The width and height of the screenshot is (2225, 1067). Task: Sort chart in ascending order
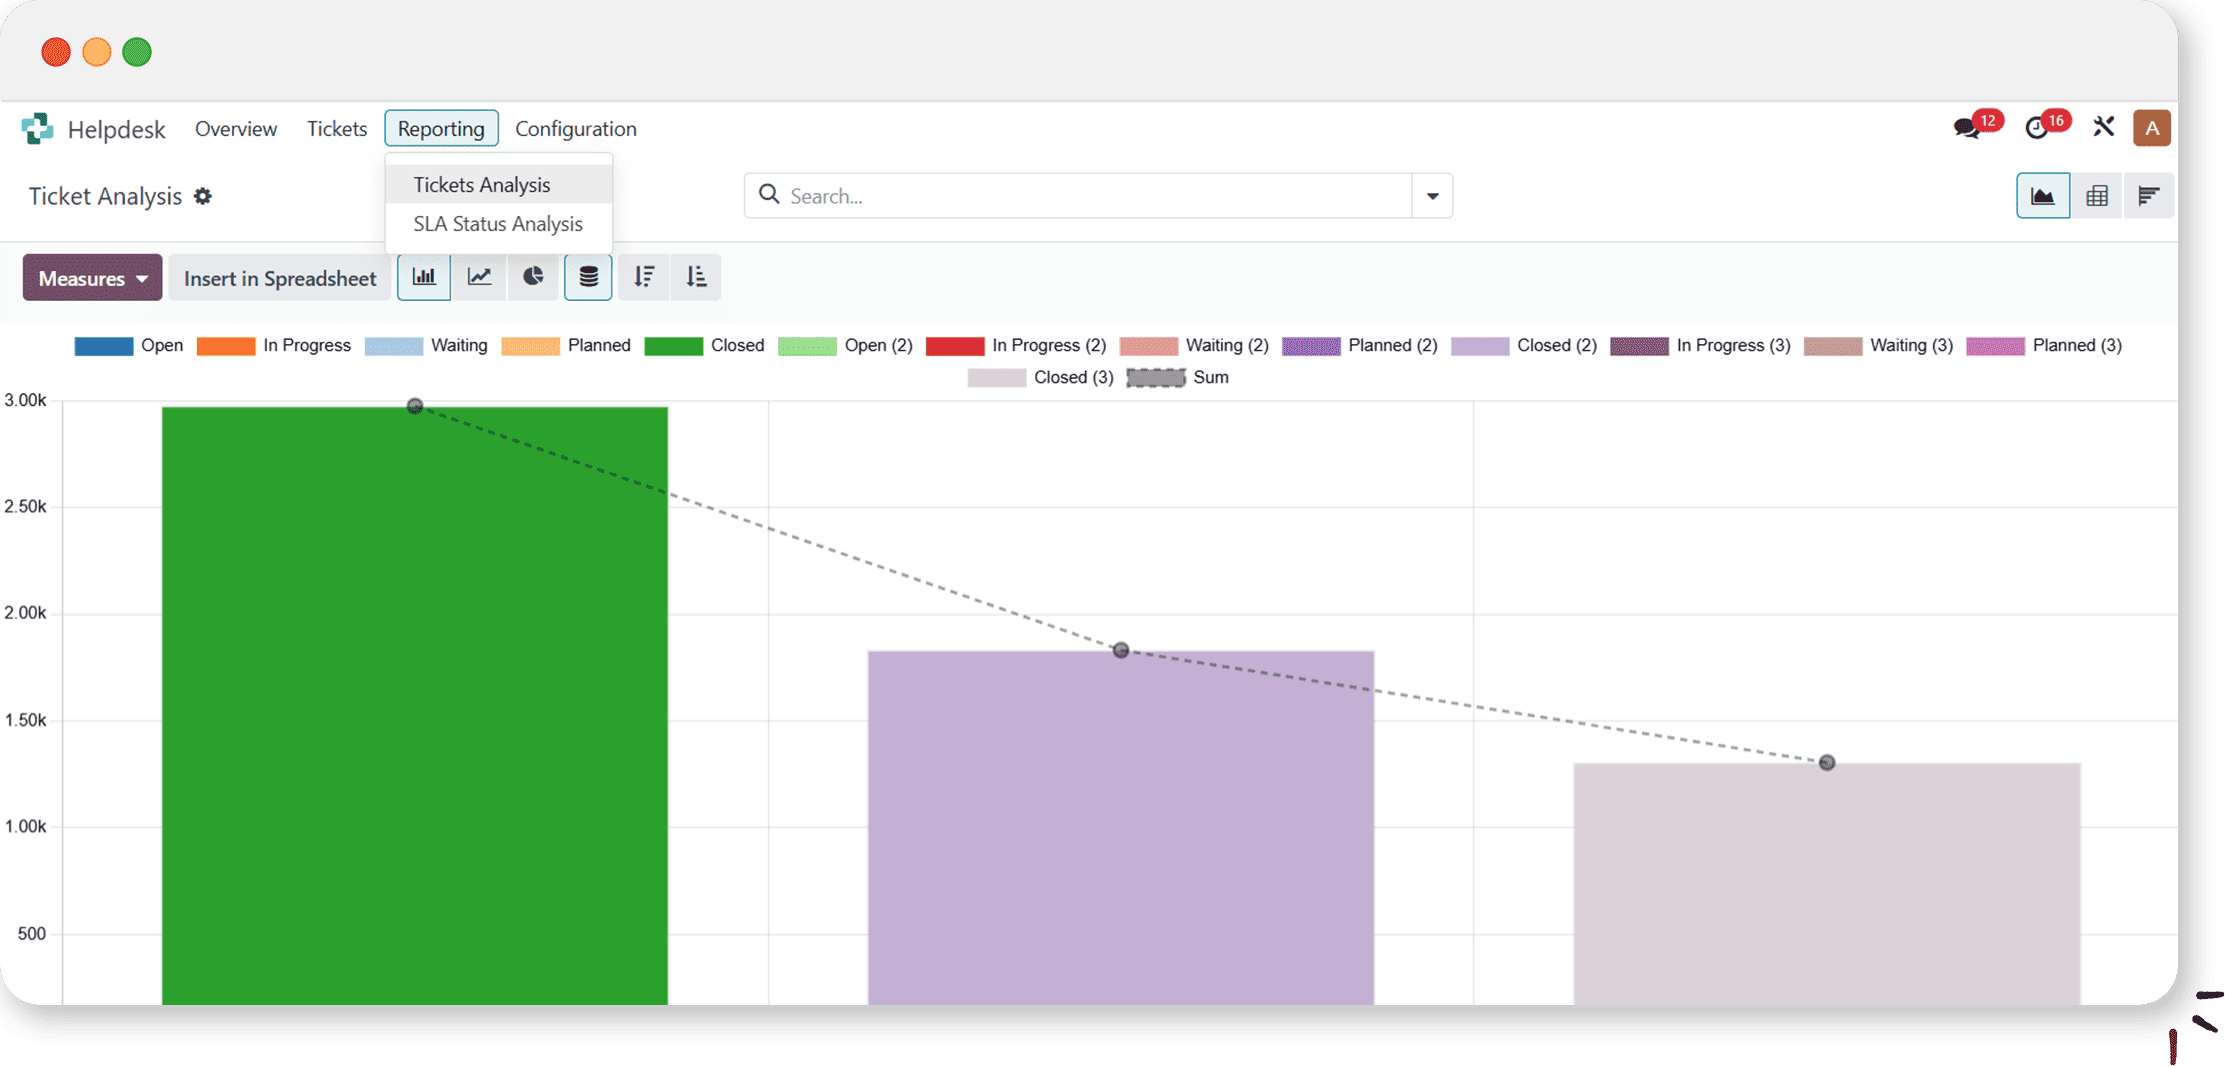[696, 277]
